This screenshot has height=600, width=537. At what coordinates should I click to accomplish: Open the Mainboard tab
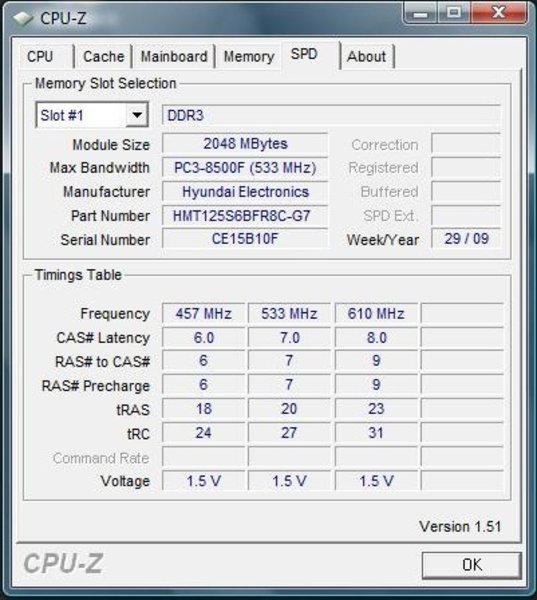point(174,56)
